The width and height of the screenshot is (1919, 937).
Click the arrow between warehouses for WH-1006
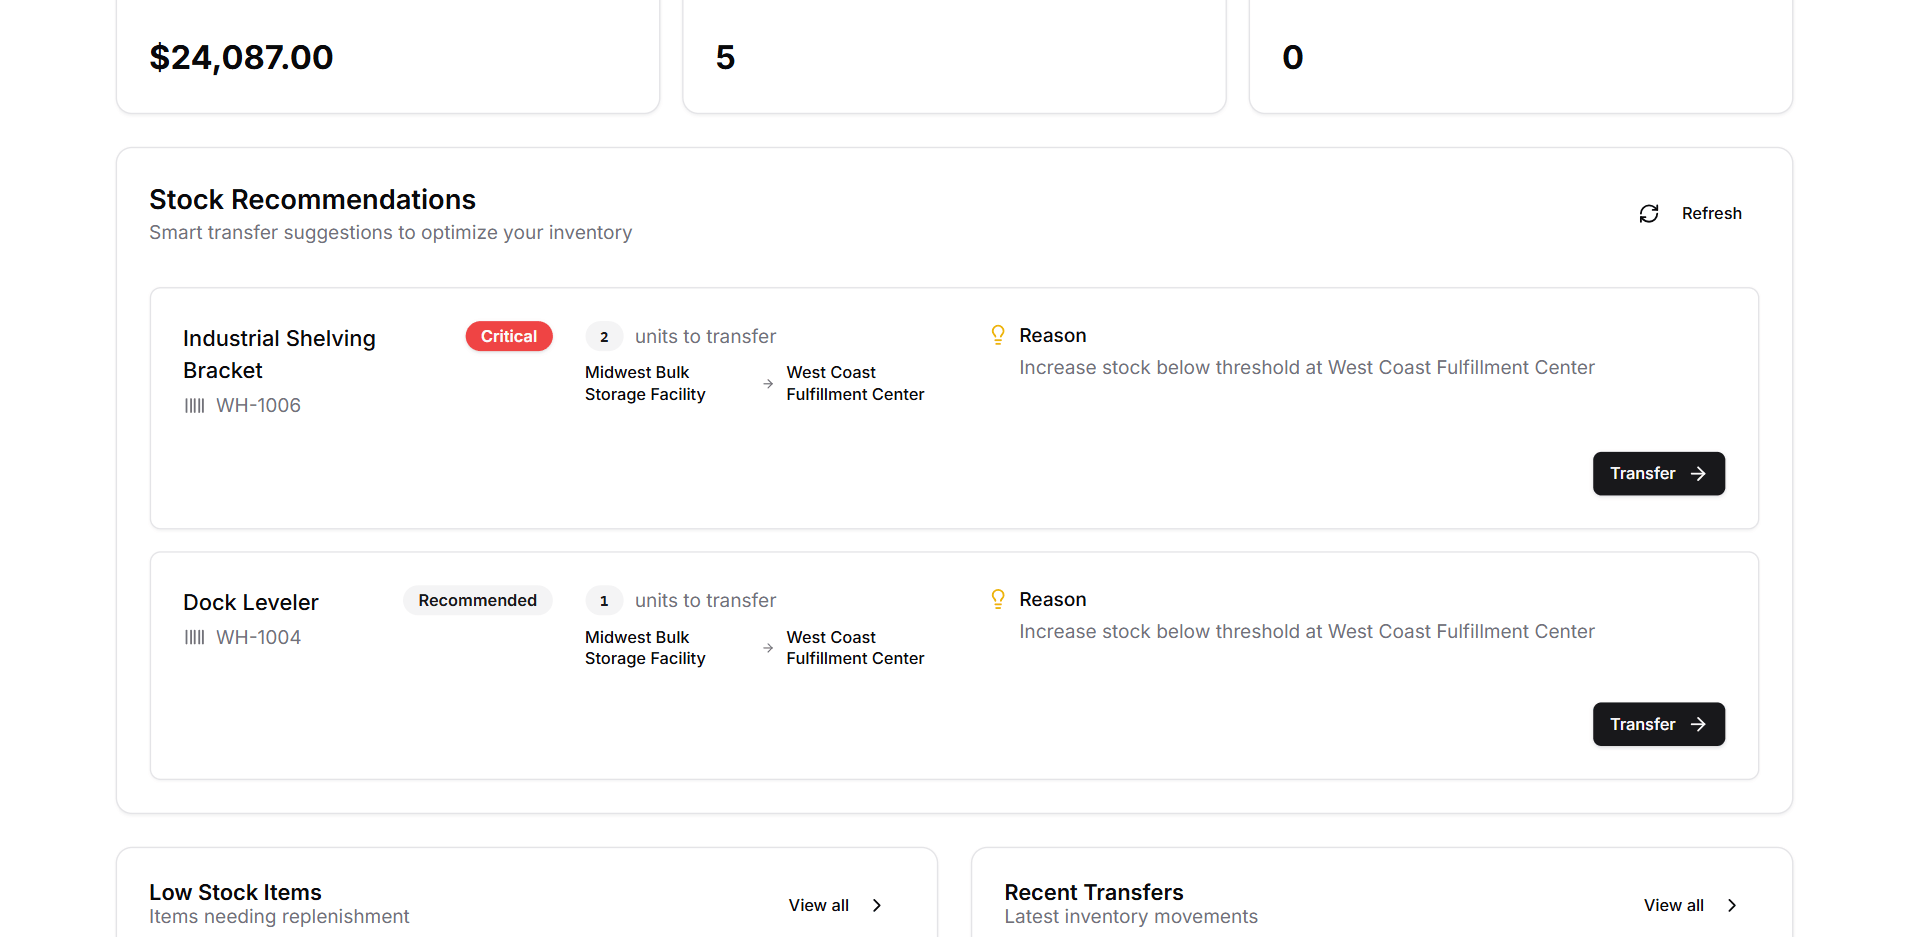[768, 384]
